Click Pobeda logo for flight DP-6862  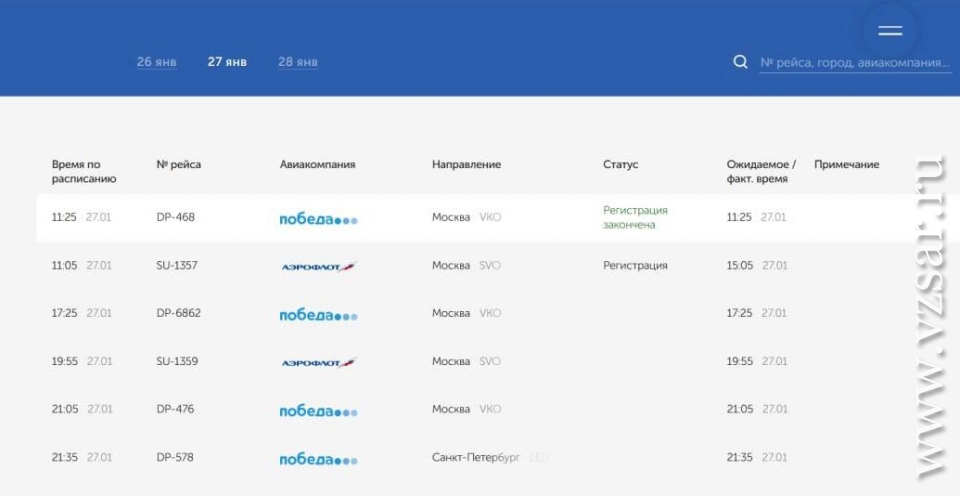(318, 315)
